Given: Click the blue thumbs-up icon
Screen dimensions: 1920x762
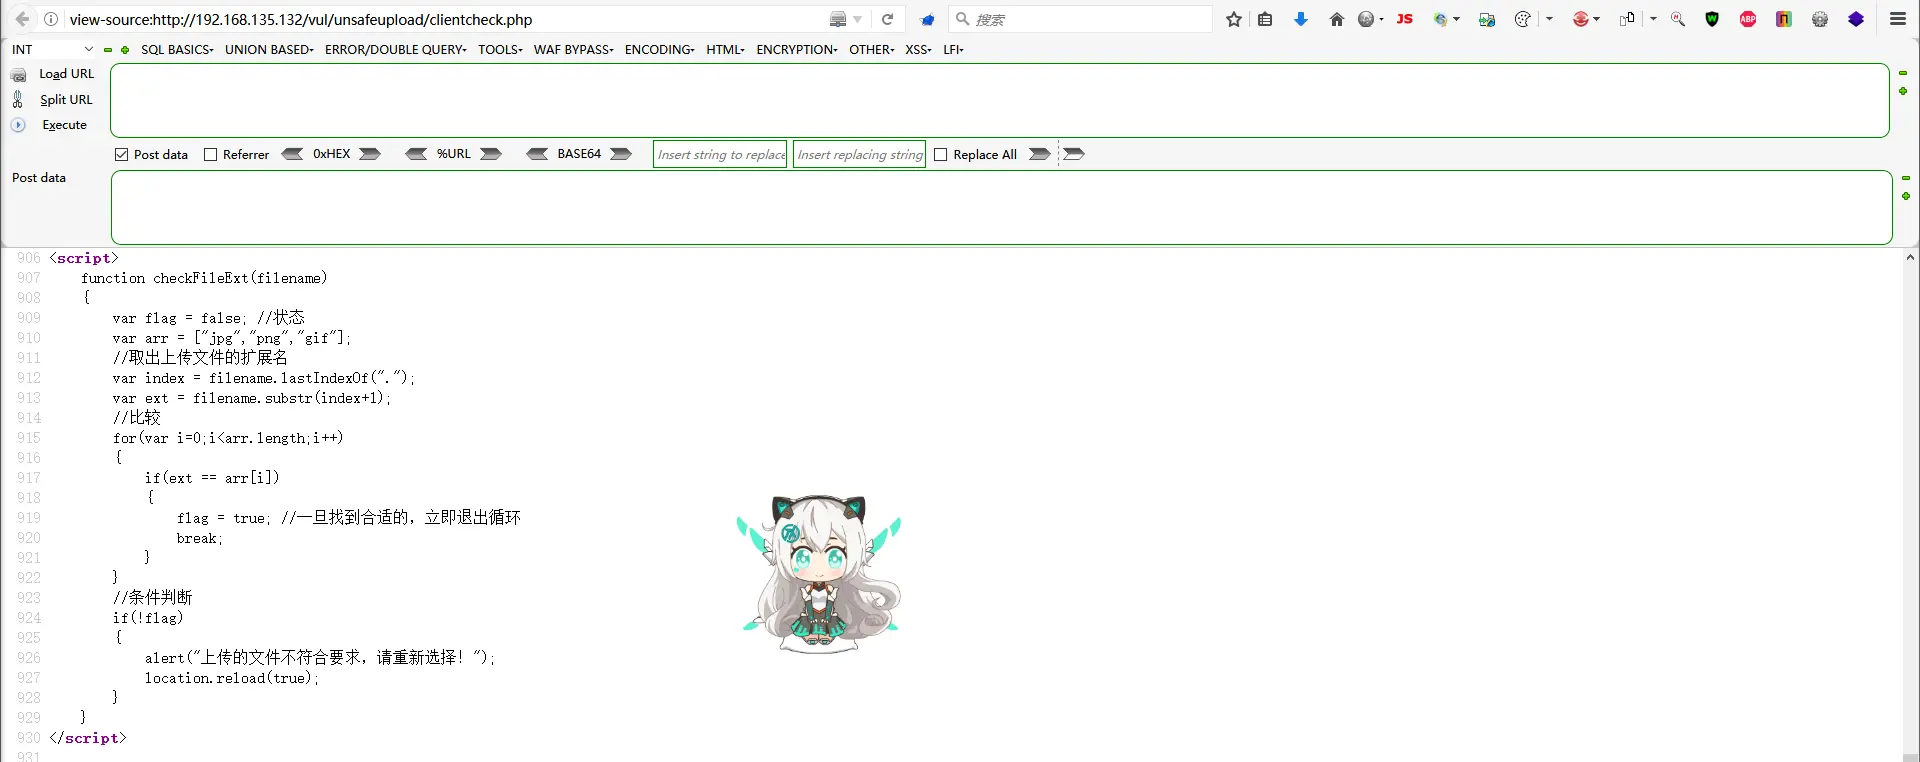Looking at the screenshot, I should [x=928, y=19].
